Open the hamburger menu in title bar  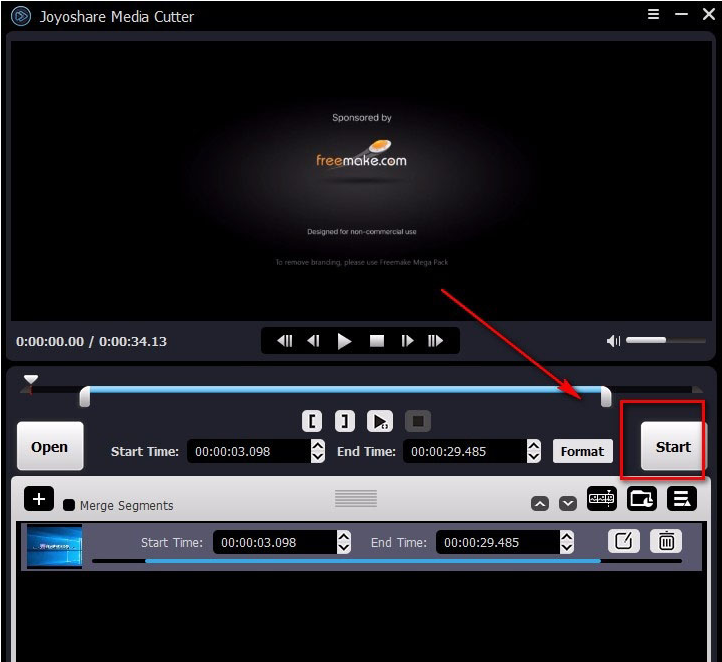coord(653,15)
